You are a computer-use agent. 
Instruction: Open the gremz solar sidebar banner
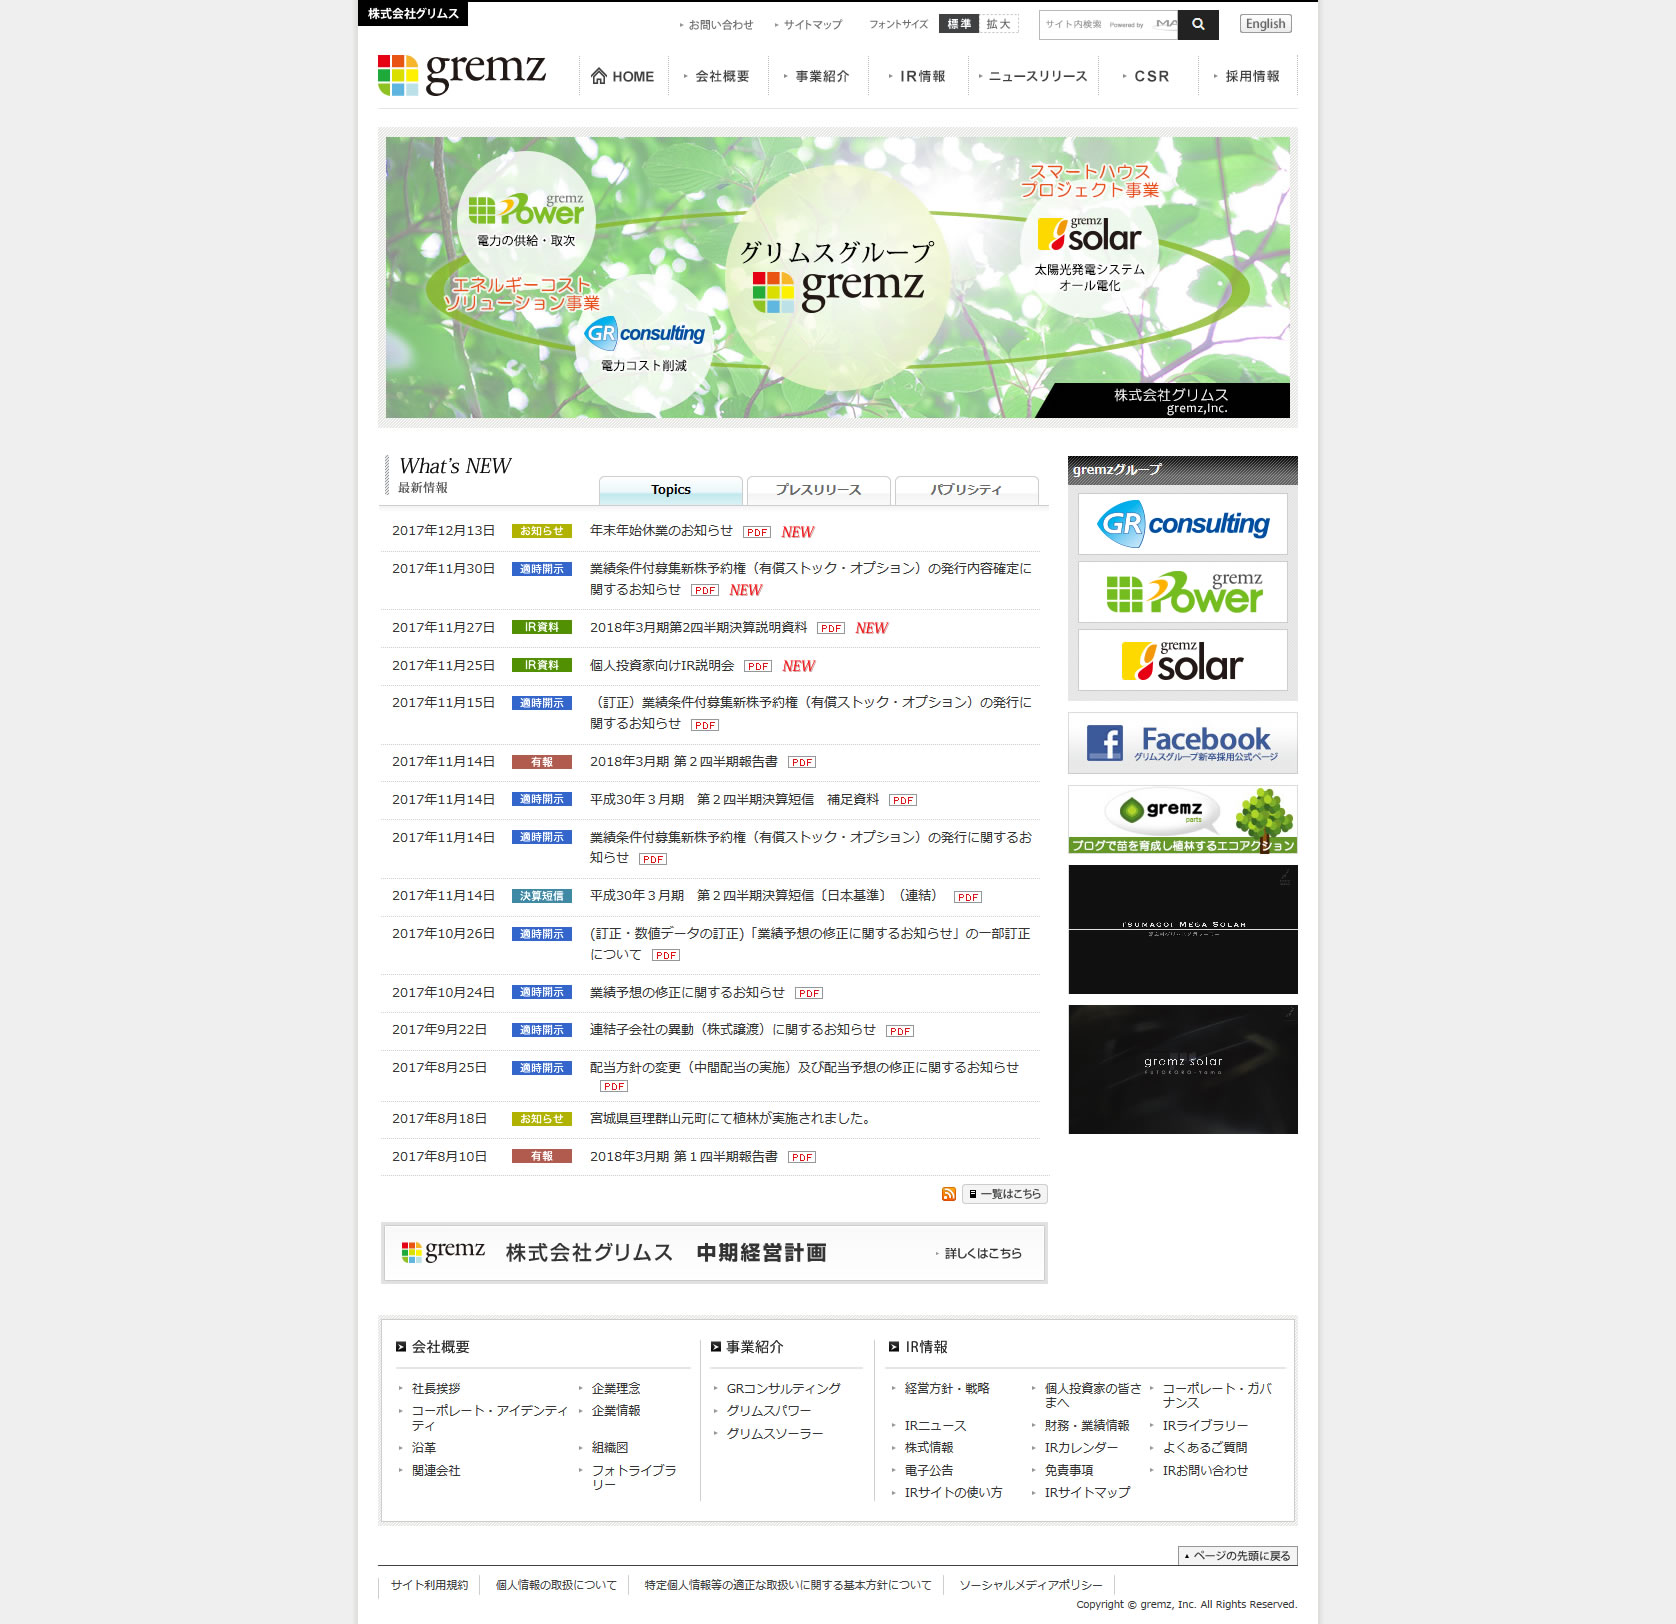coord(1182,660)
